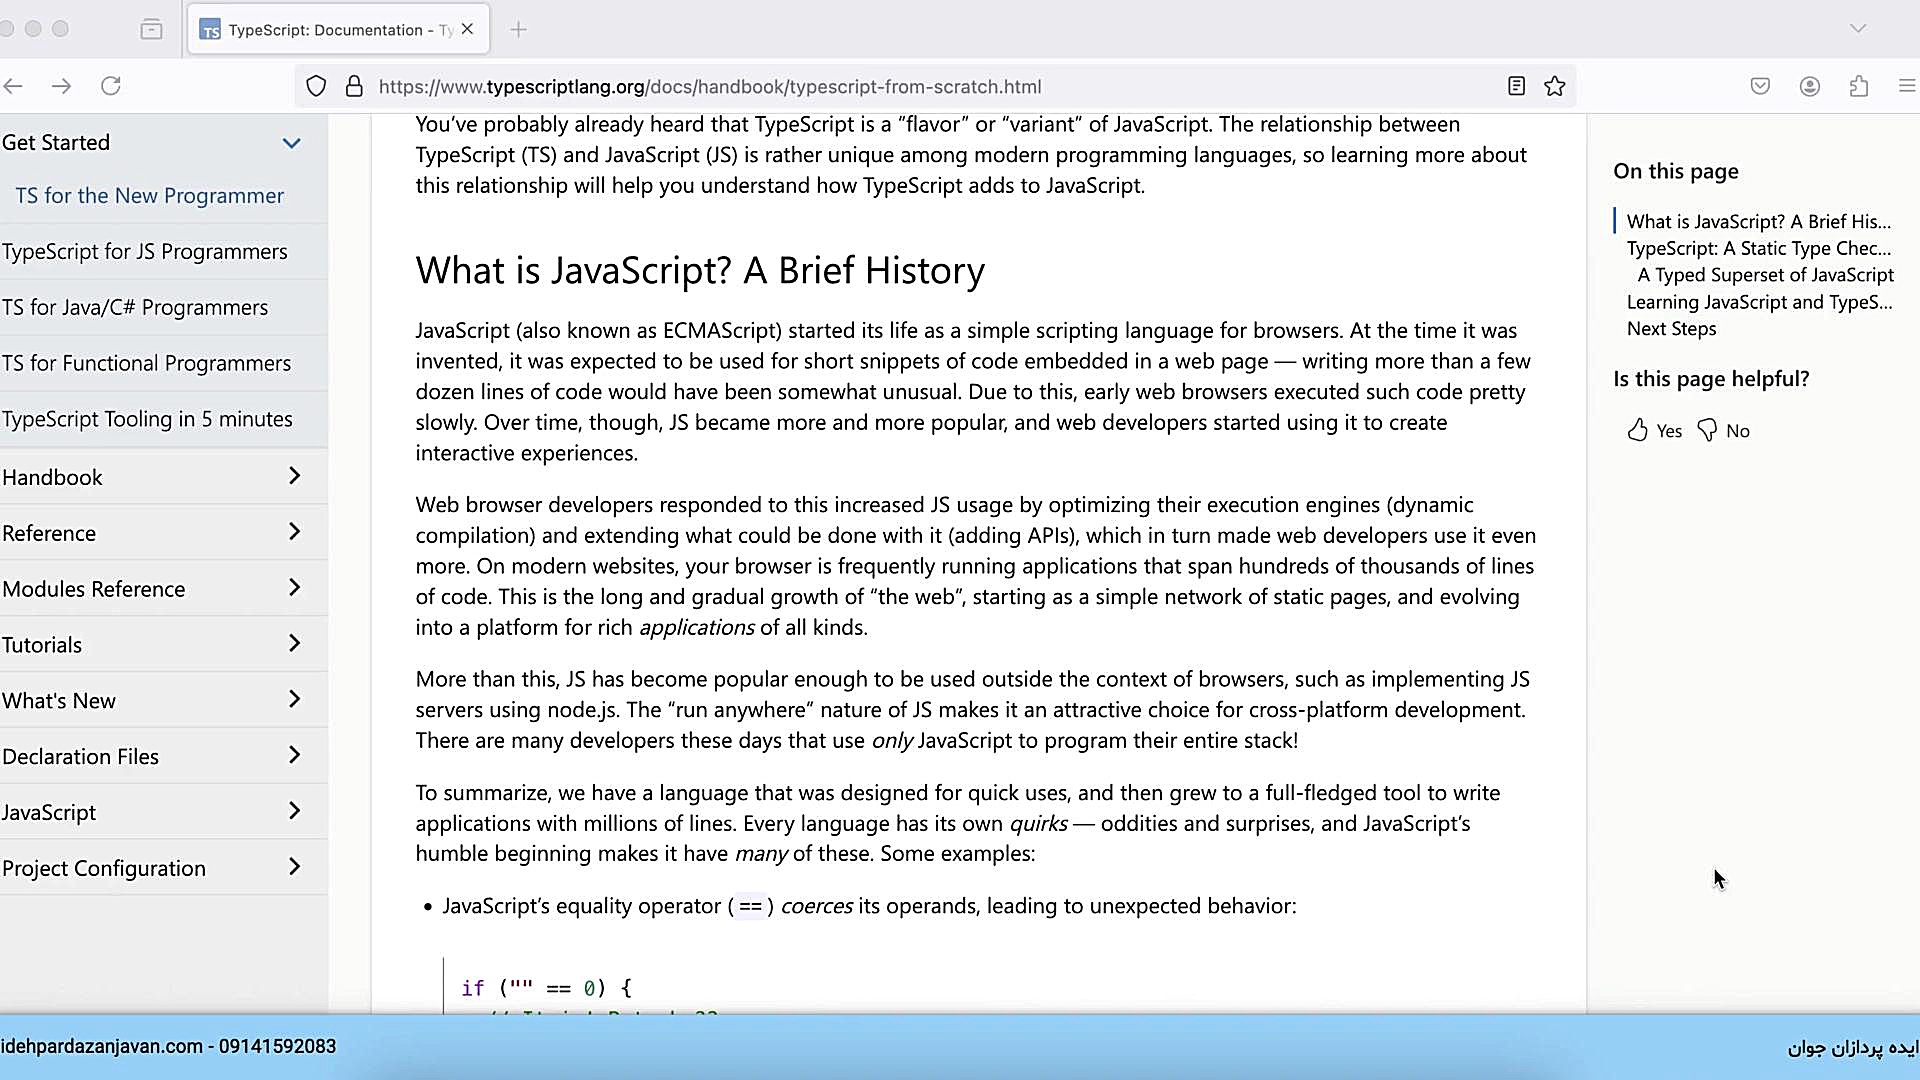The width and height of the screenshot is (1920, 1080).
Task: Open the list all tabs chevron
Action: pos(1858,28)
